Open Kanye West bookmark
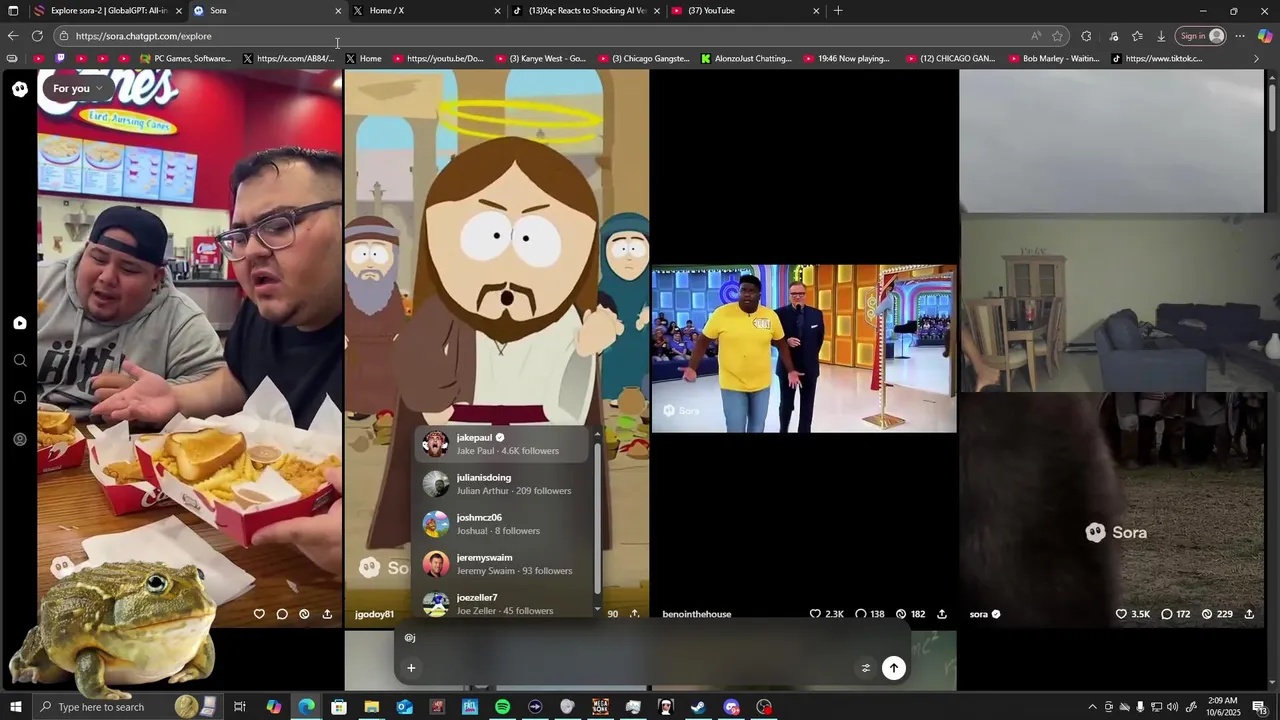Viewport: 1280px width, 720px height. pyautogui.click(x=541, y=58)
